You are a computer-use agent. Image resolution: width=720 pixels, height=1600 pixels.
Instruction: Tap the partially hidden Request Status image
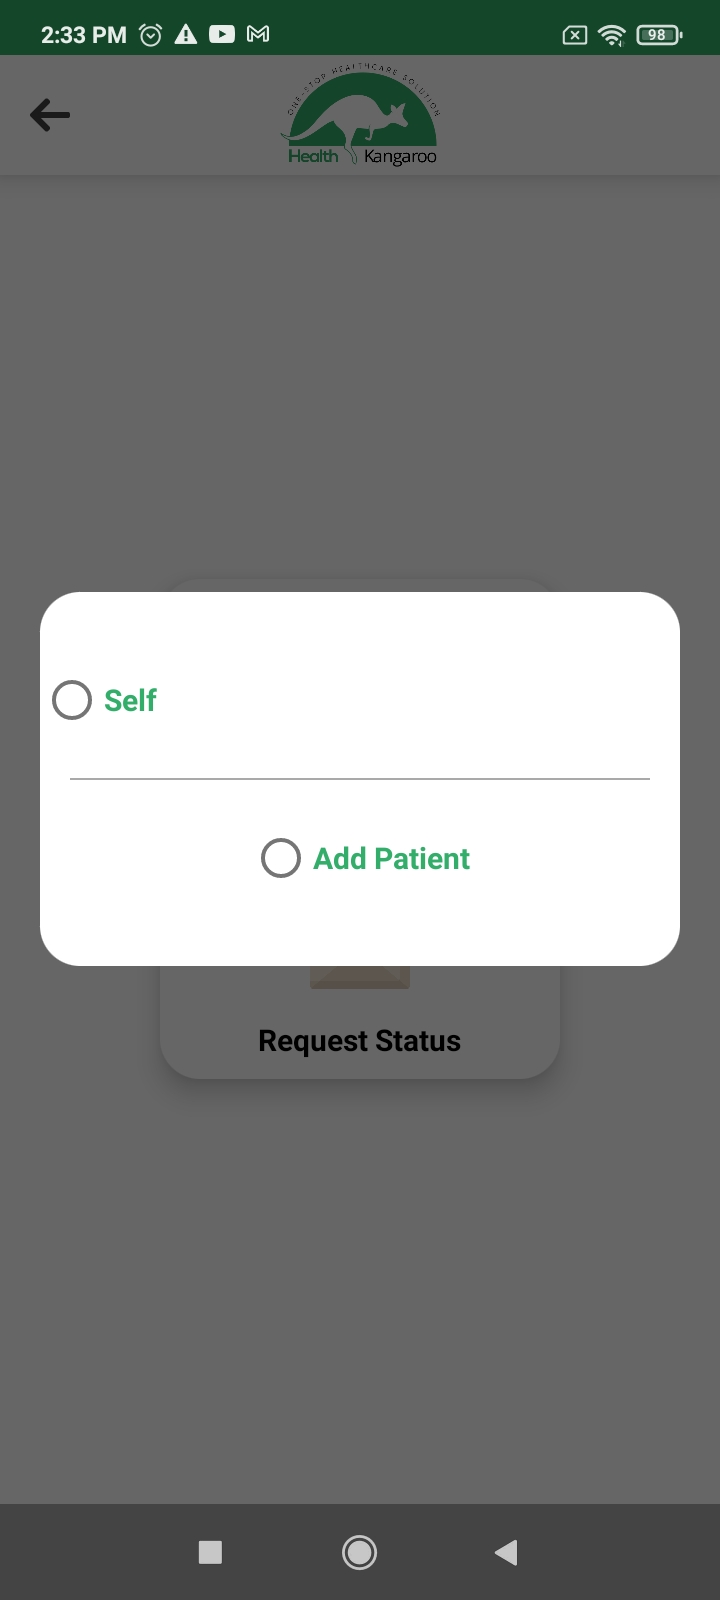(x=360, y=977)
